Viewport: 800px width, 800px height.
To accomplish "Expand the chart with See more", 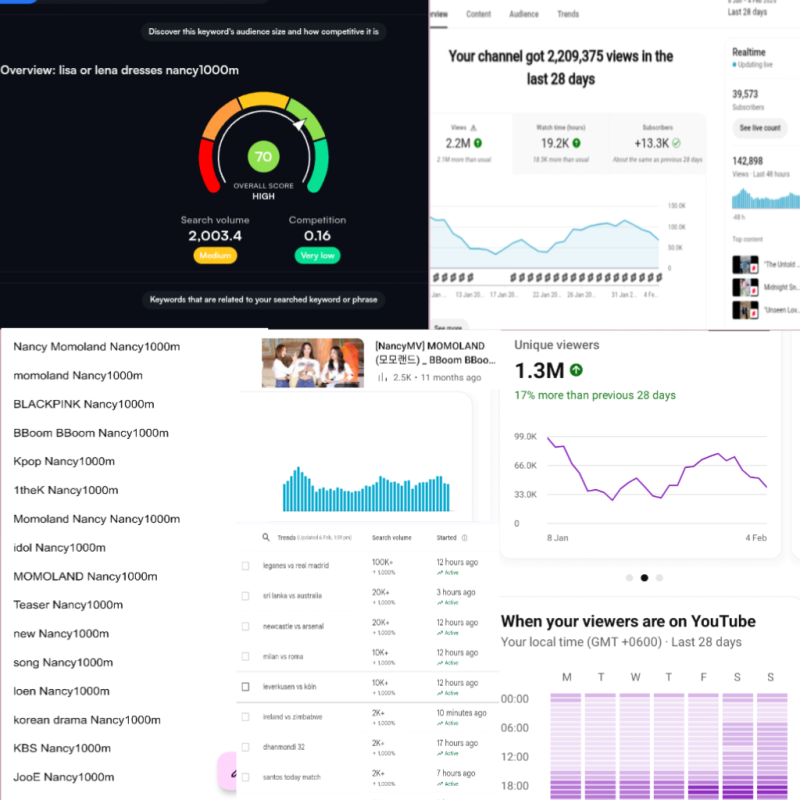I will click(x=449, y=327).
